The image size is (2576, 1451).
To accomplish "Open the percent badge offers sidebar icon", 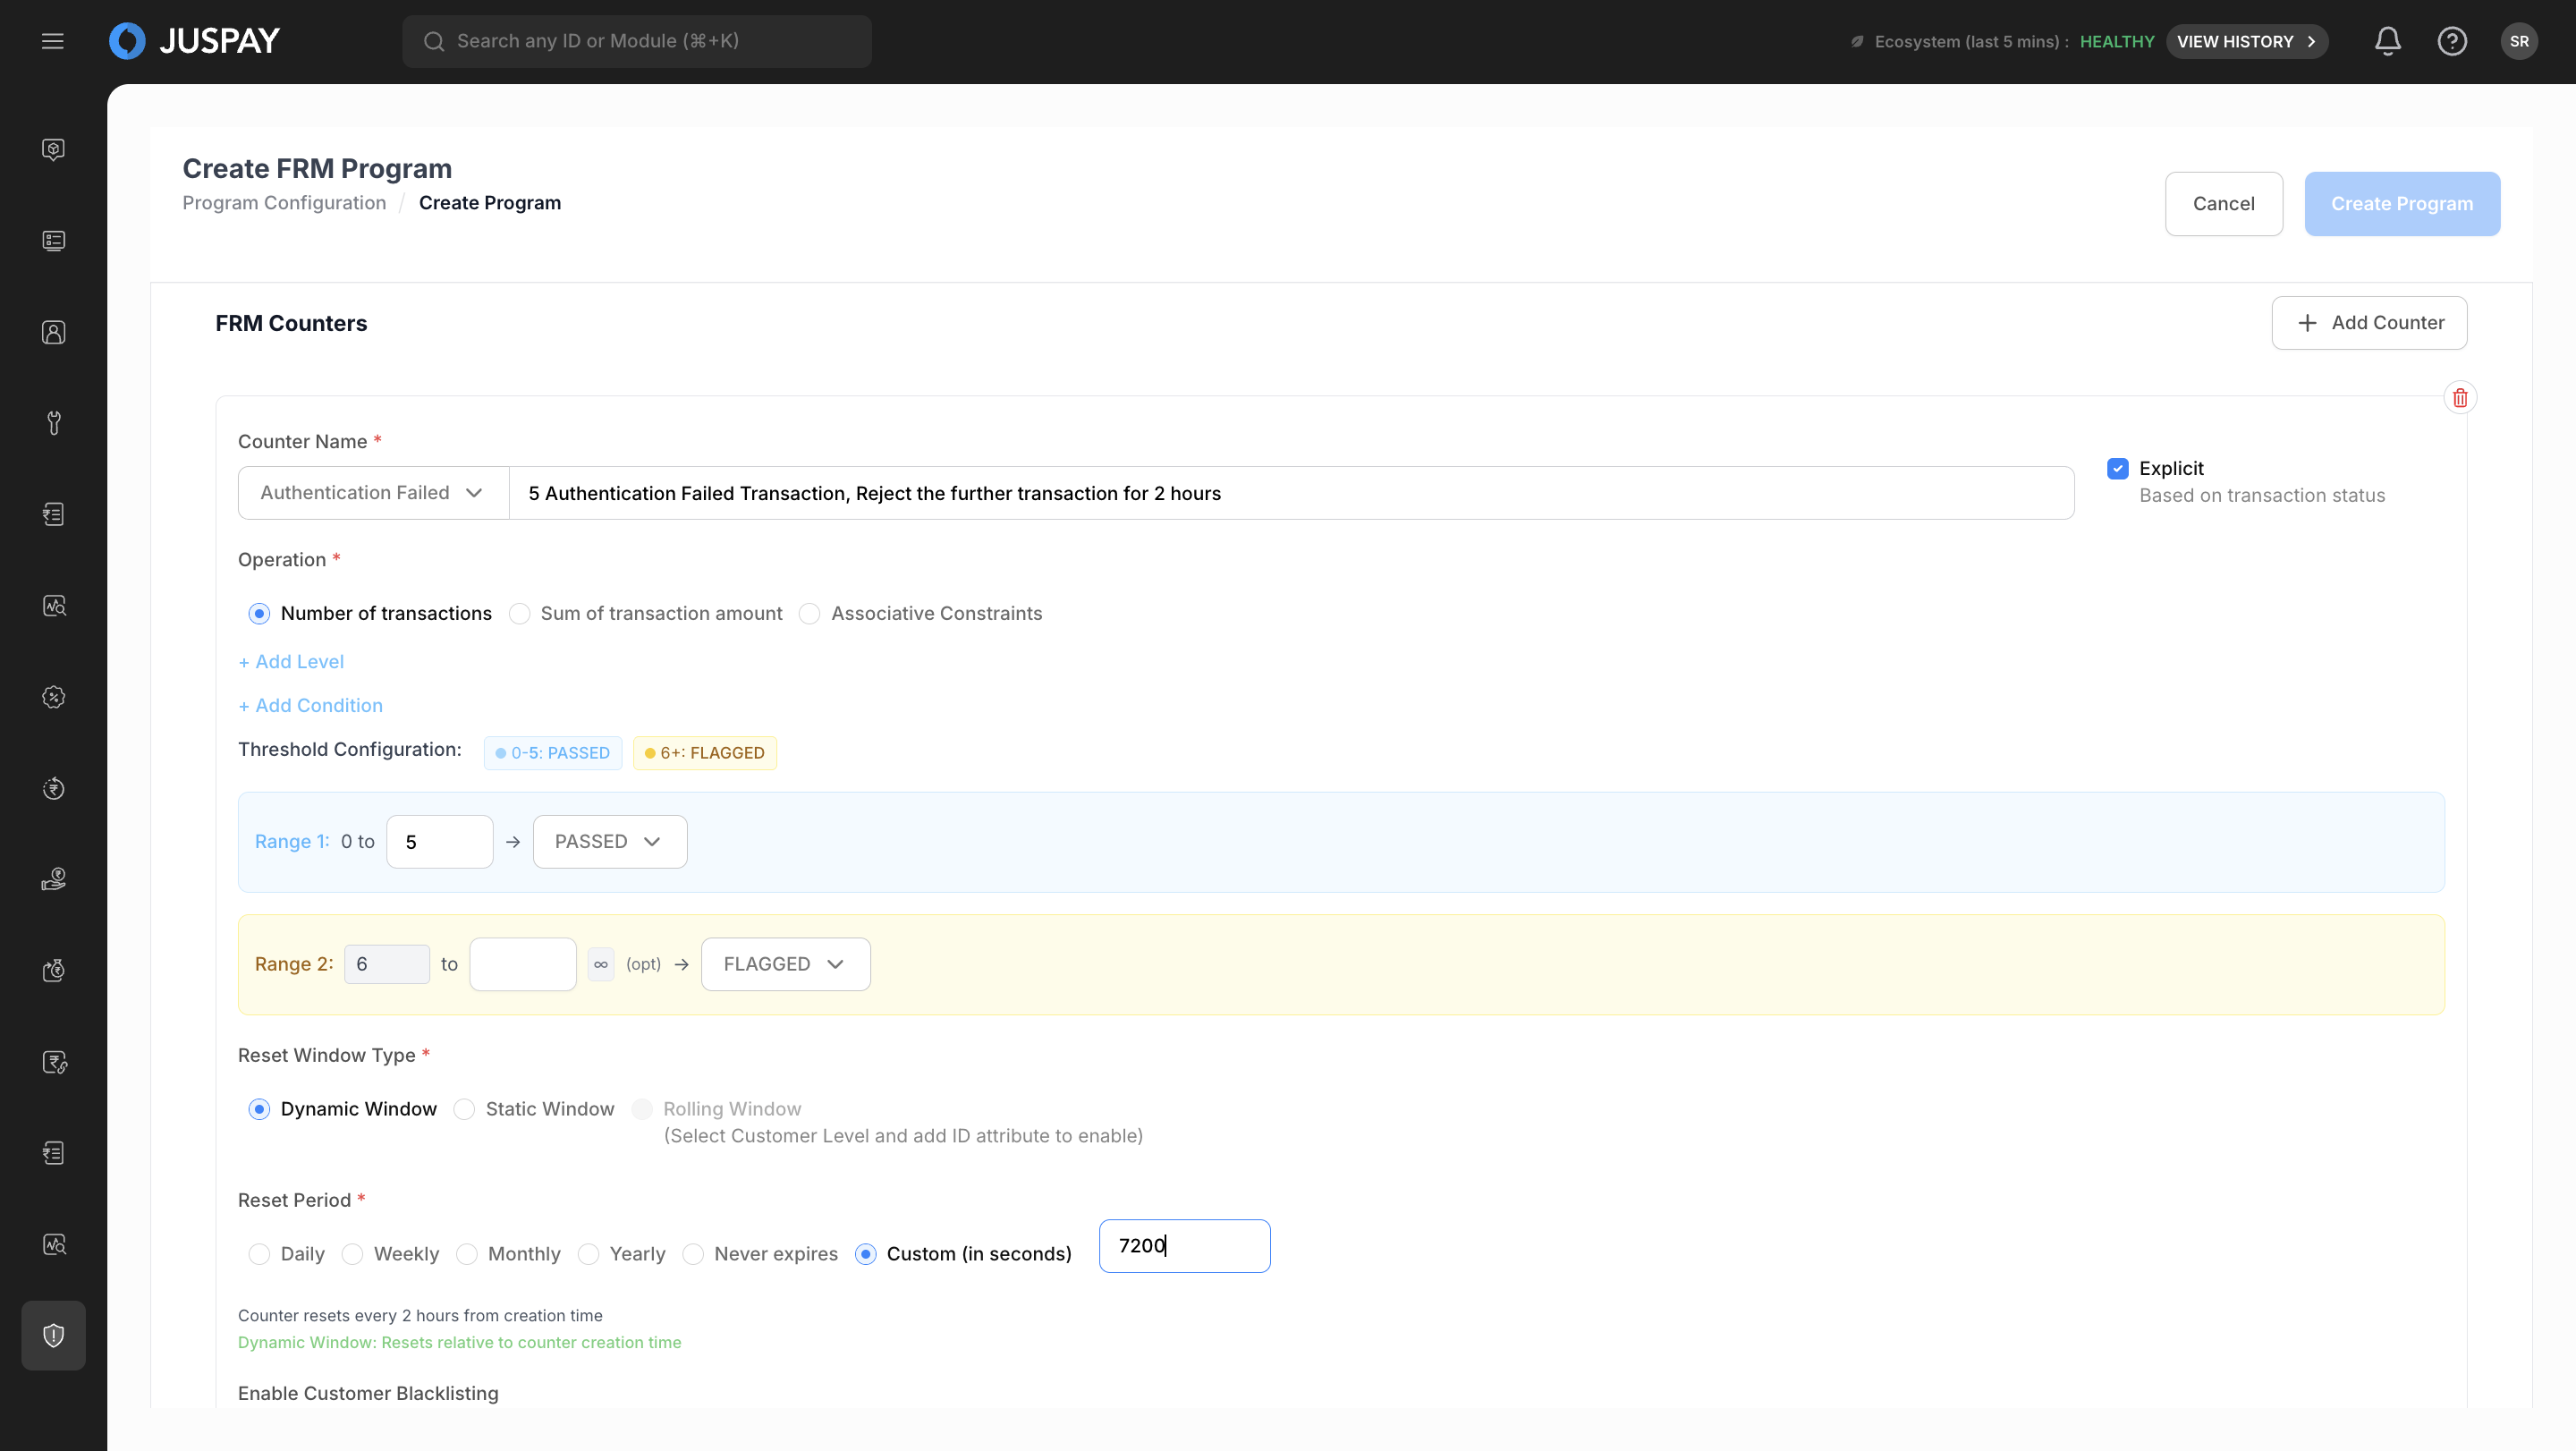I will click(54, 697).
